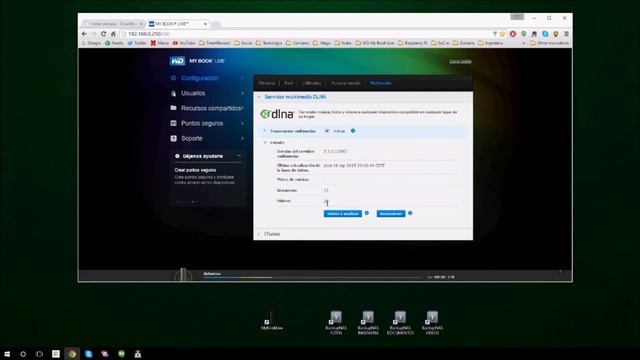
Task: Open the Chrome menu hamburger icon
Action: (566, 34)
